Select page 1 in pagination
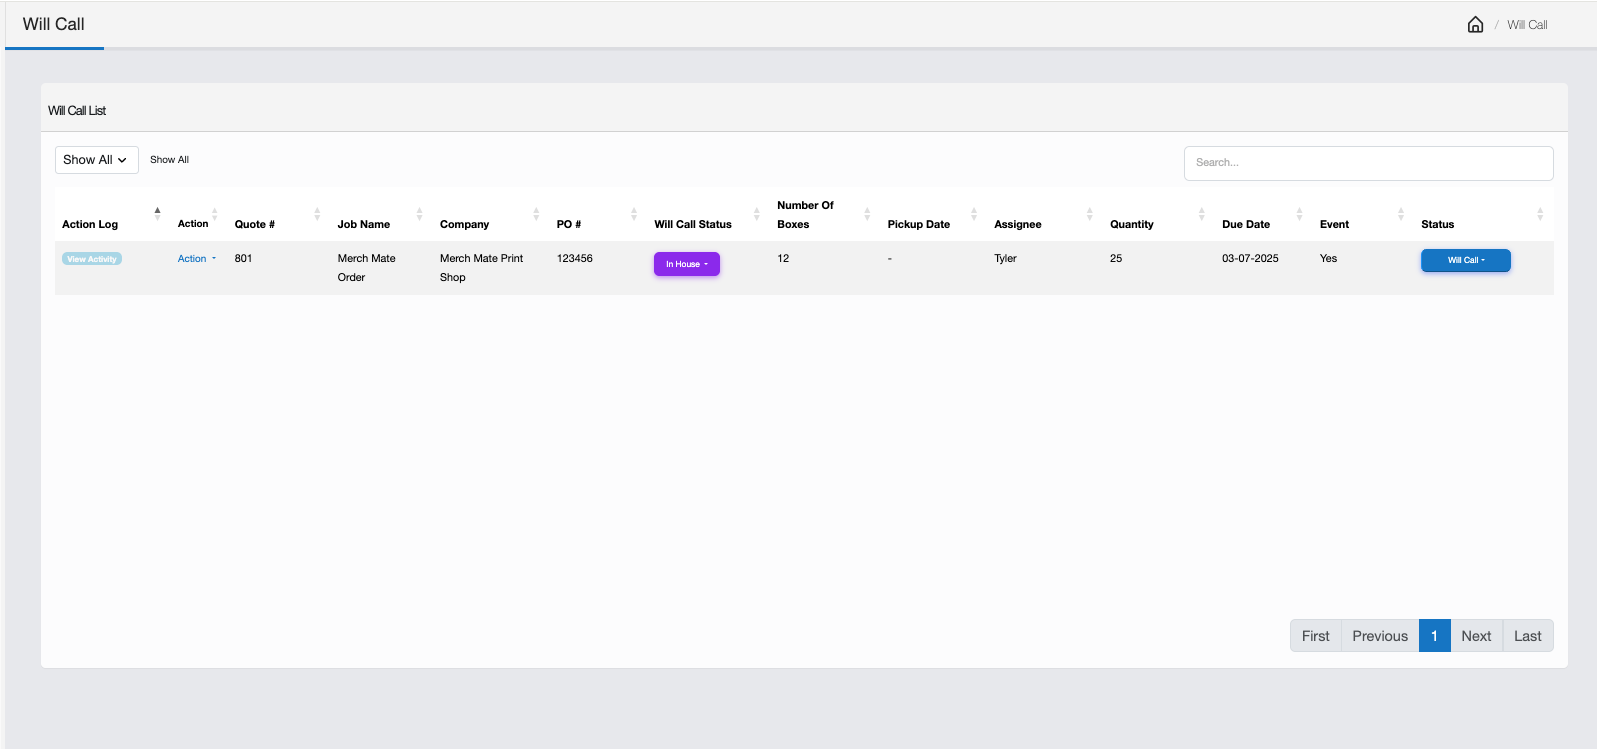The width and height of the screenshot is (1597, 749). click(x=1434, y=636)
